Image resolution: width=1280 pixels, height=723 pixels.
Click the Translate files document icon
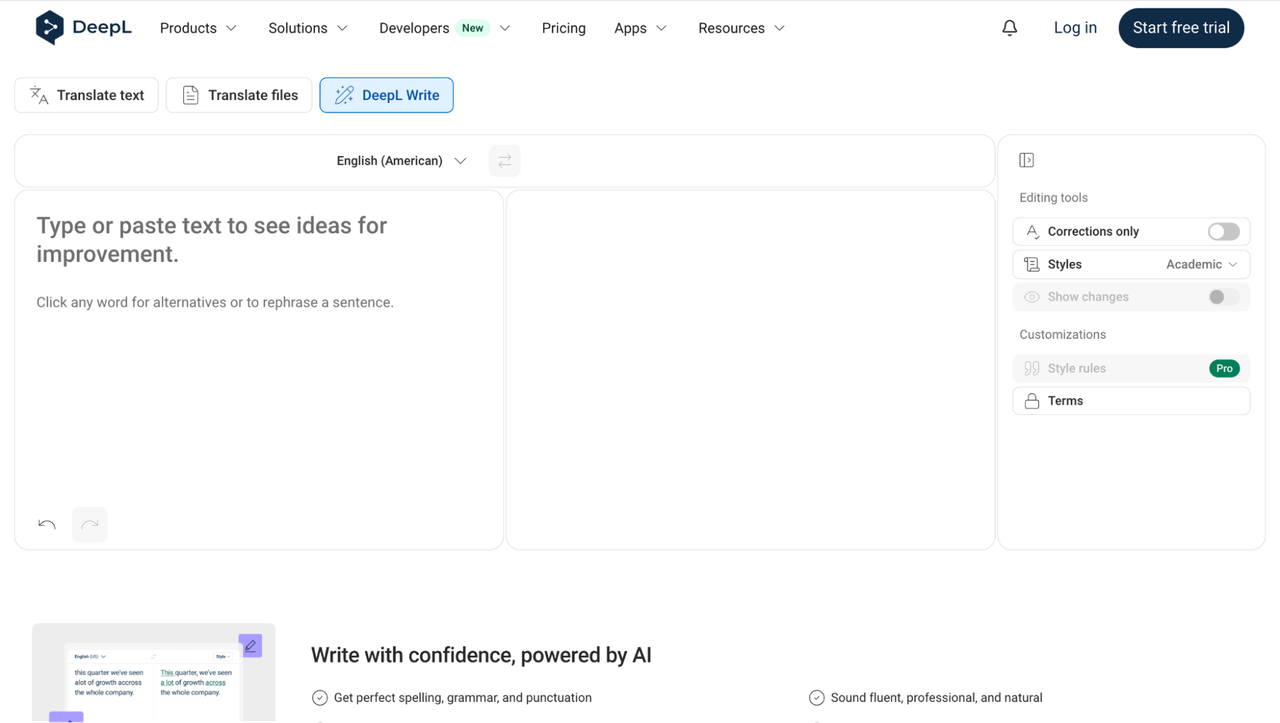(190, 95)
